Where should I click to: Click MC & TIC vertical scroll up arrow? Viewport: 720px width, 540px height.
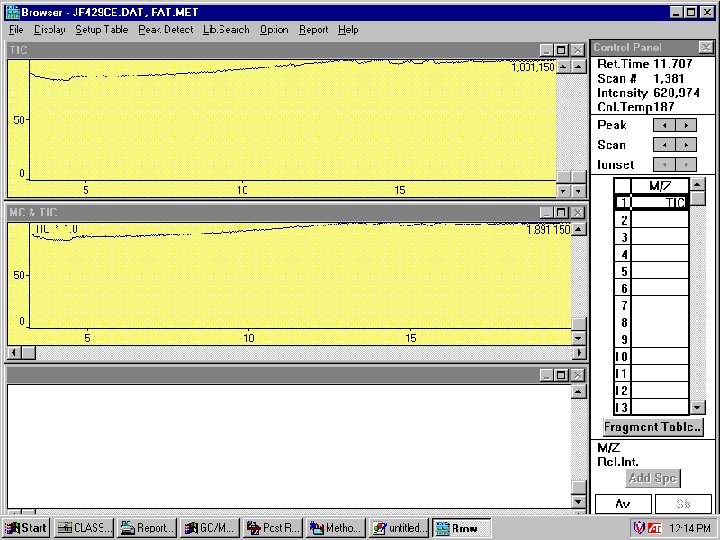[x=579, y=229]
